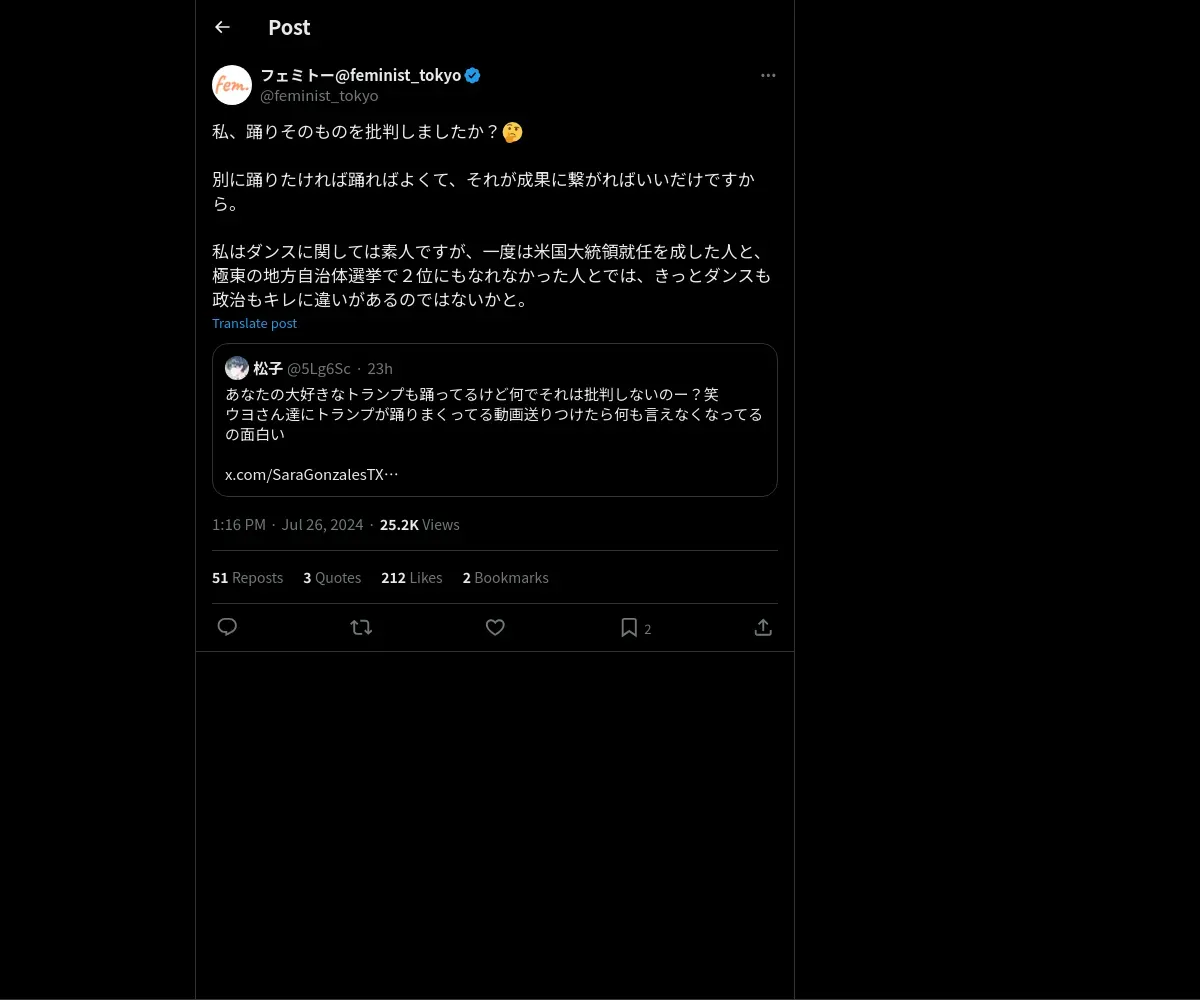Click the repost arrows icon
The image size is (1200, 1000).
pos(361,627)
